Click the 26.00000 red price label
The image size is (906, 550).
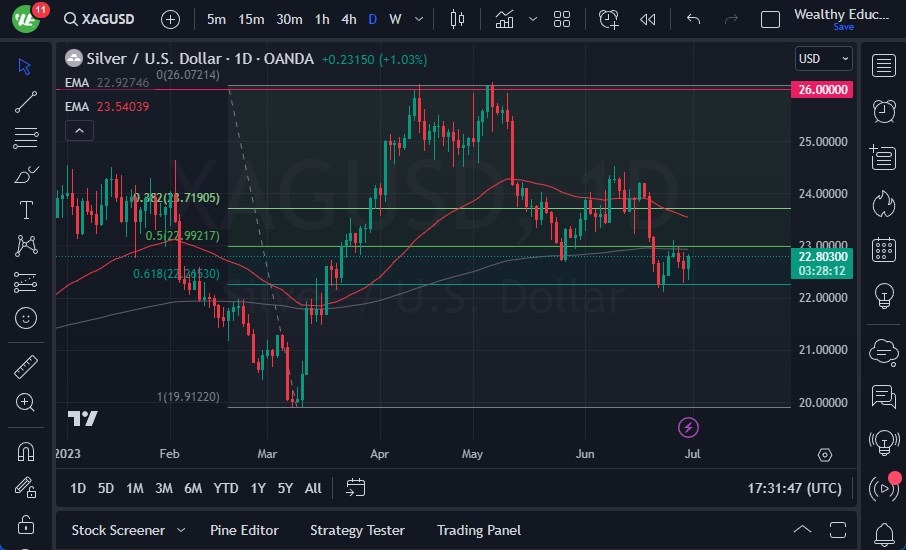[824, 89]
